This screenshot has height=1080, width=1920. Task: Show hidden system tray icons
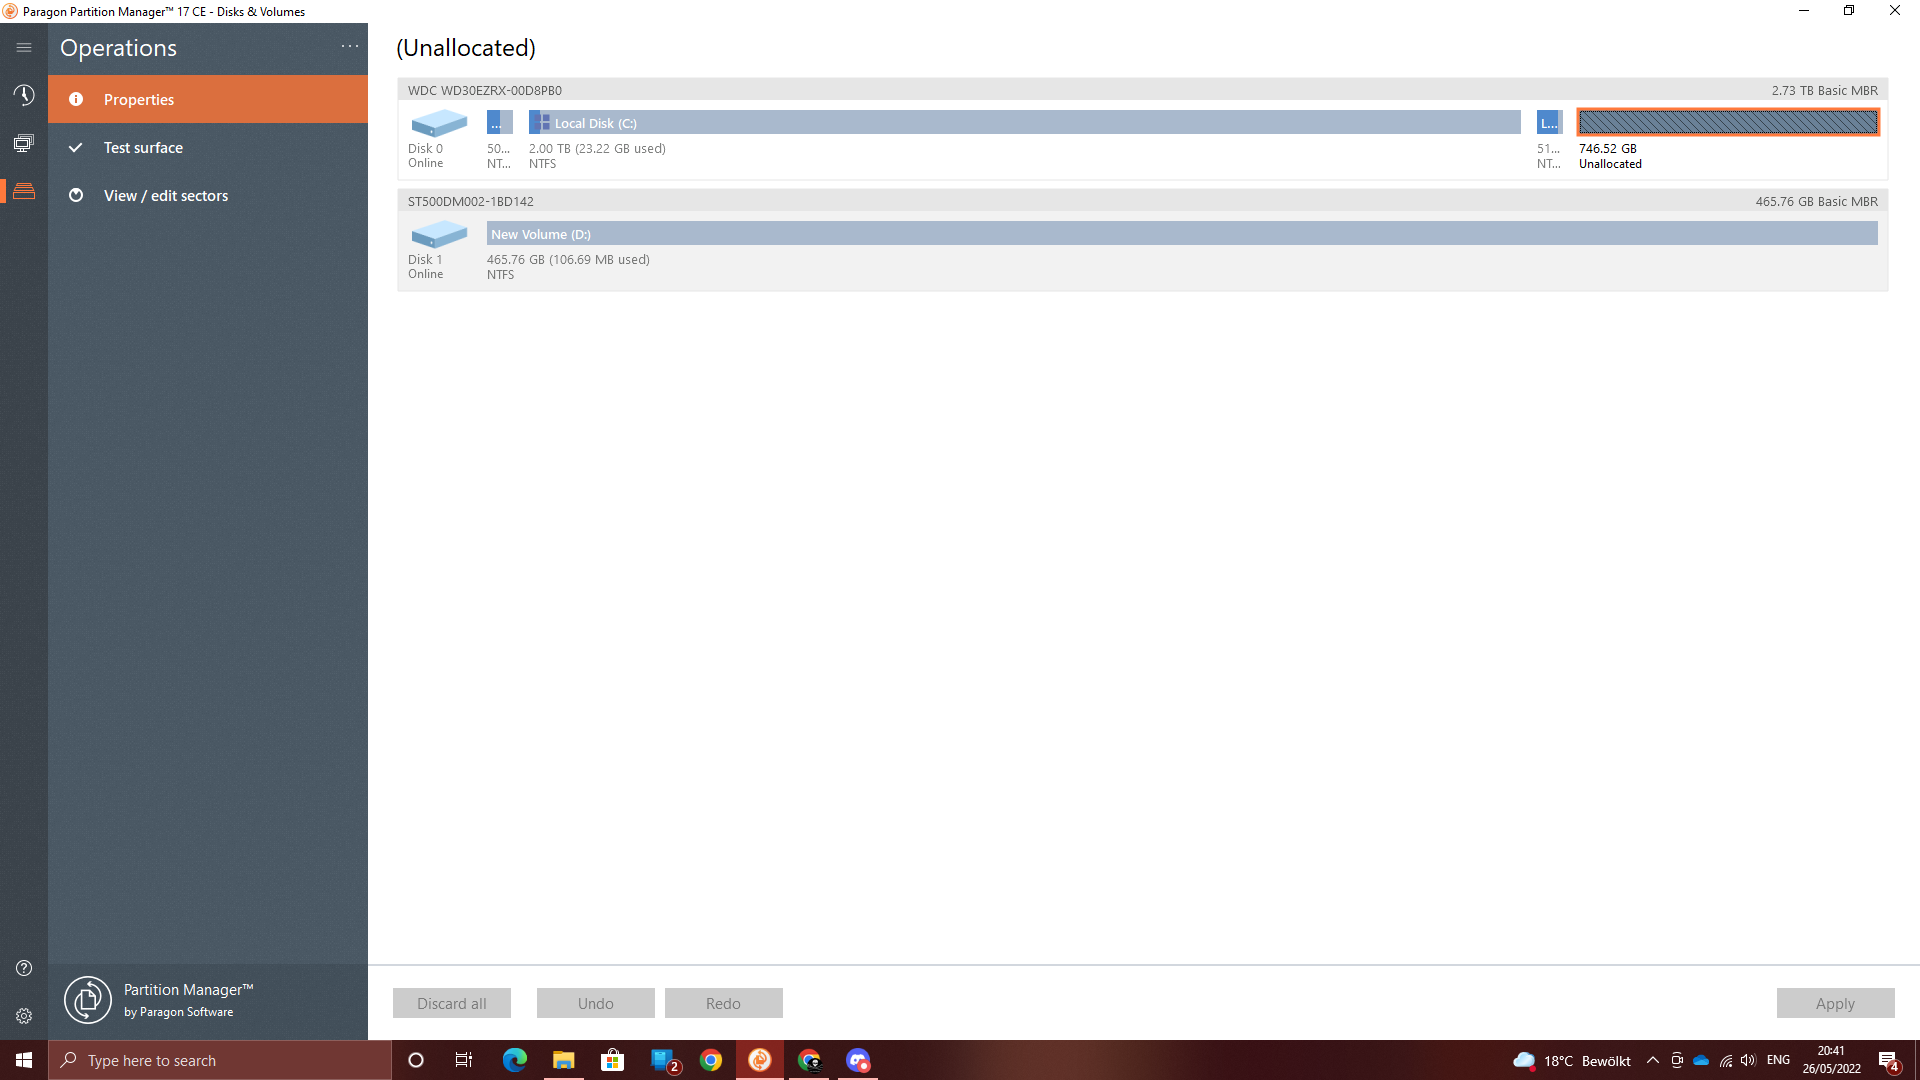coord(1653,1060)
